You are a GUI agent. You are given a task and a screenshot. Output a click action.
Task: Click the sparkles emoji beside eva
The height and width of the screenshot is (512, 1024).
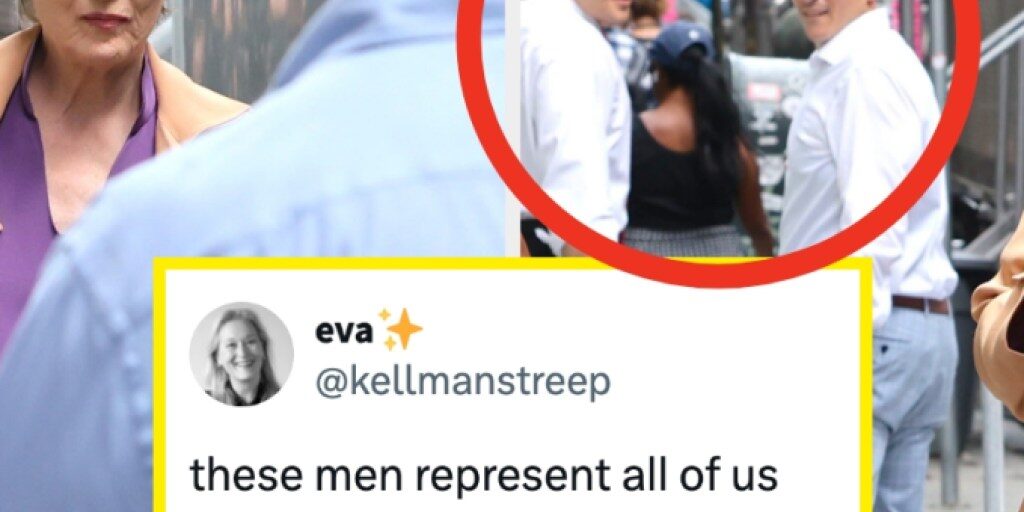[400, 330]
